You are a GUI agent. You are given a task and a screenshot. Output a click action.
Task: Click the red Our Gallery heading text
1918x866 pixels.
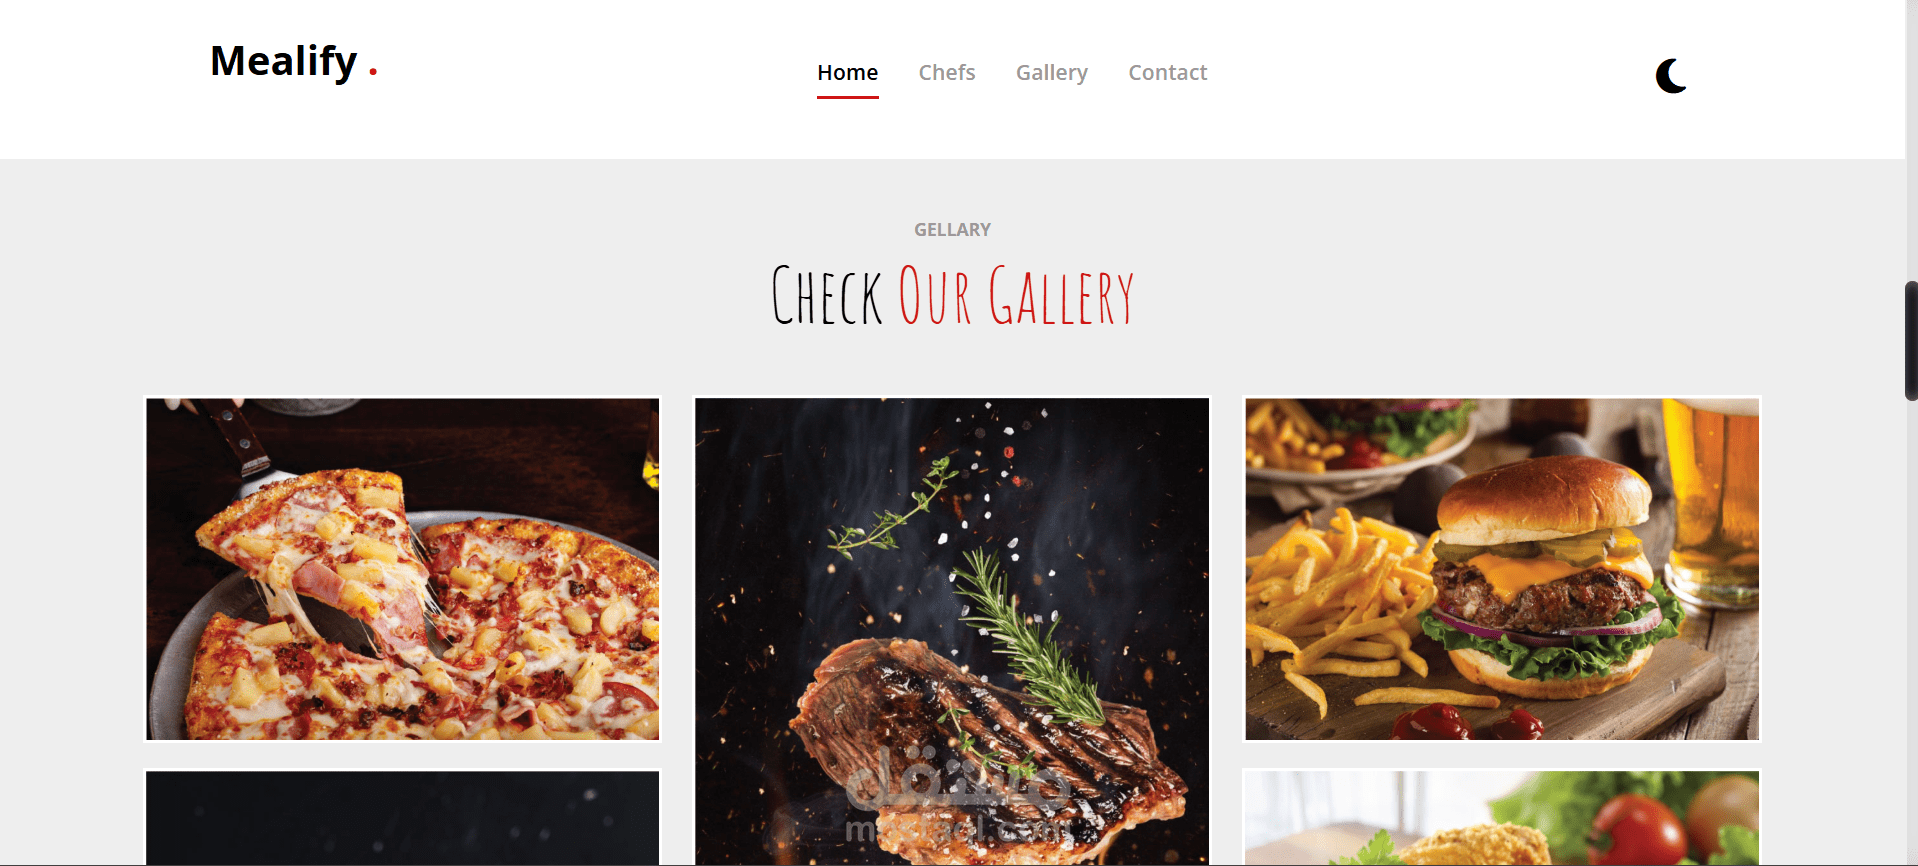coord(1016,295)
